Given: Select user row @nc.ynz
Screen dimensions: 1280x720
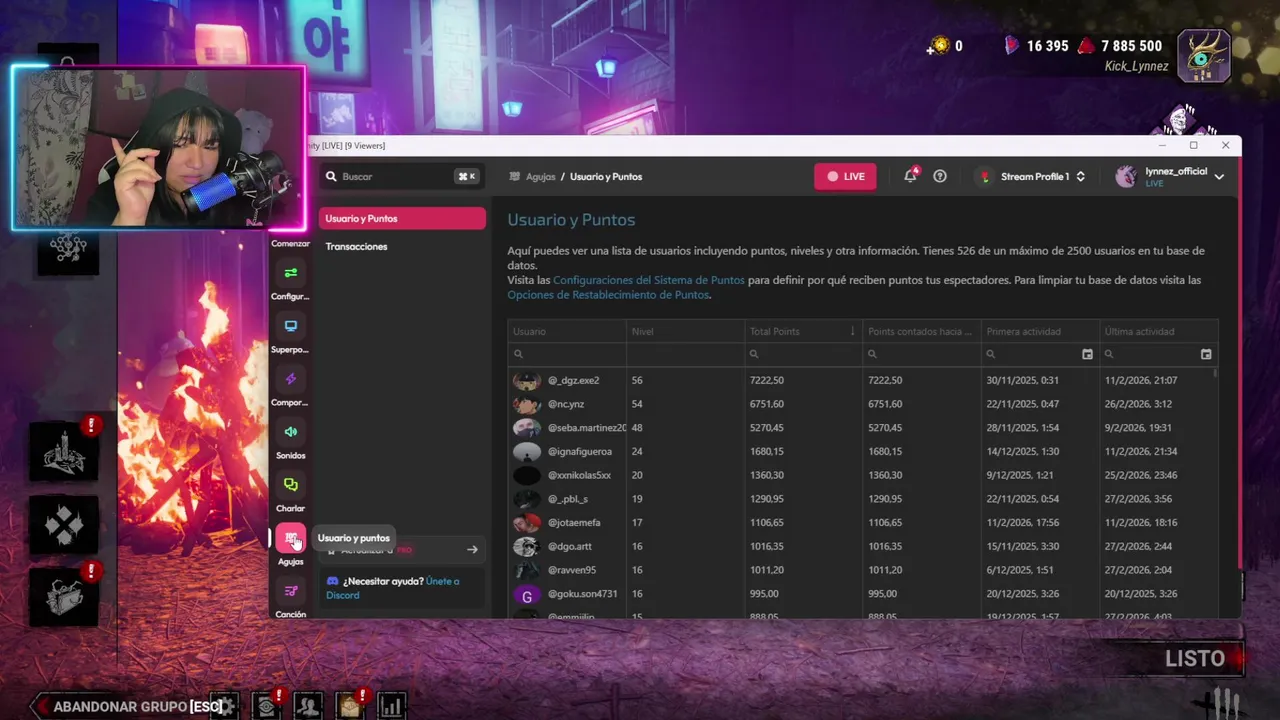Looking at the screenshot, I should point(862,404).
